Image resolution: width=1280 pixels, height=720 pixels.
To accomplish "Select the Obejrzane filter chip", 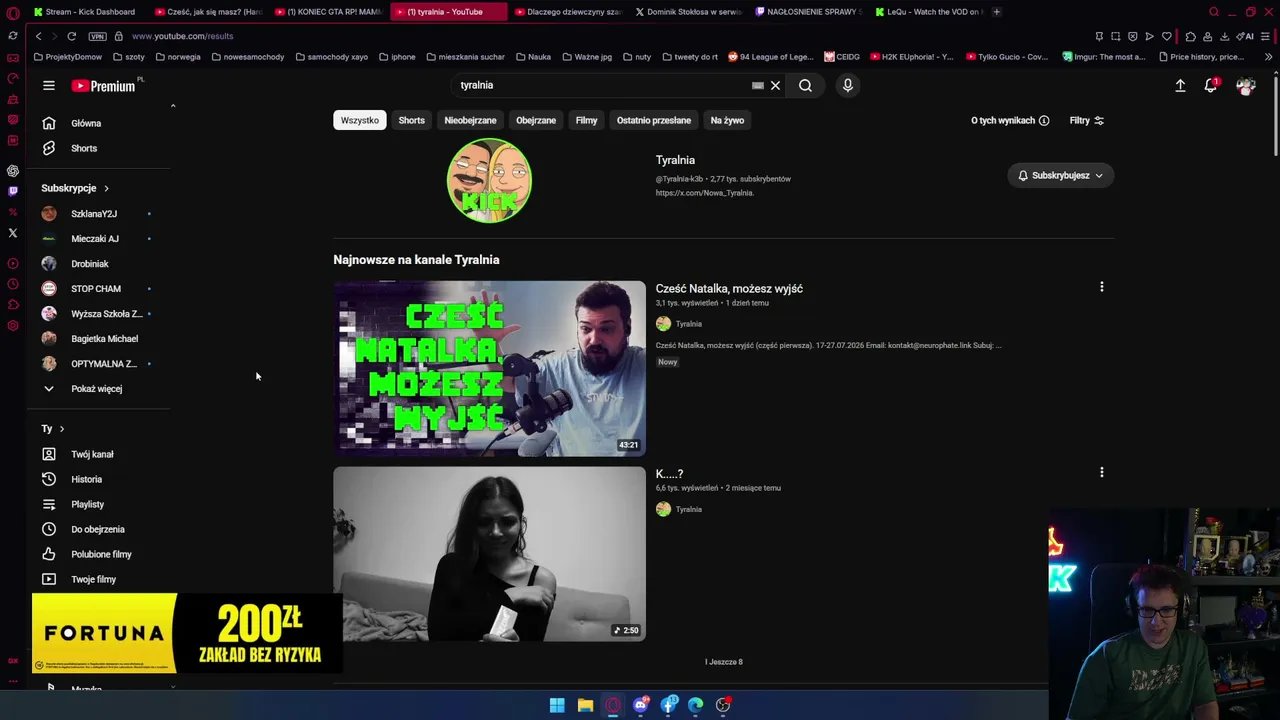I will pyautogui.click(x=536, y=120).
